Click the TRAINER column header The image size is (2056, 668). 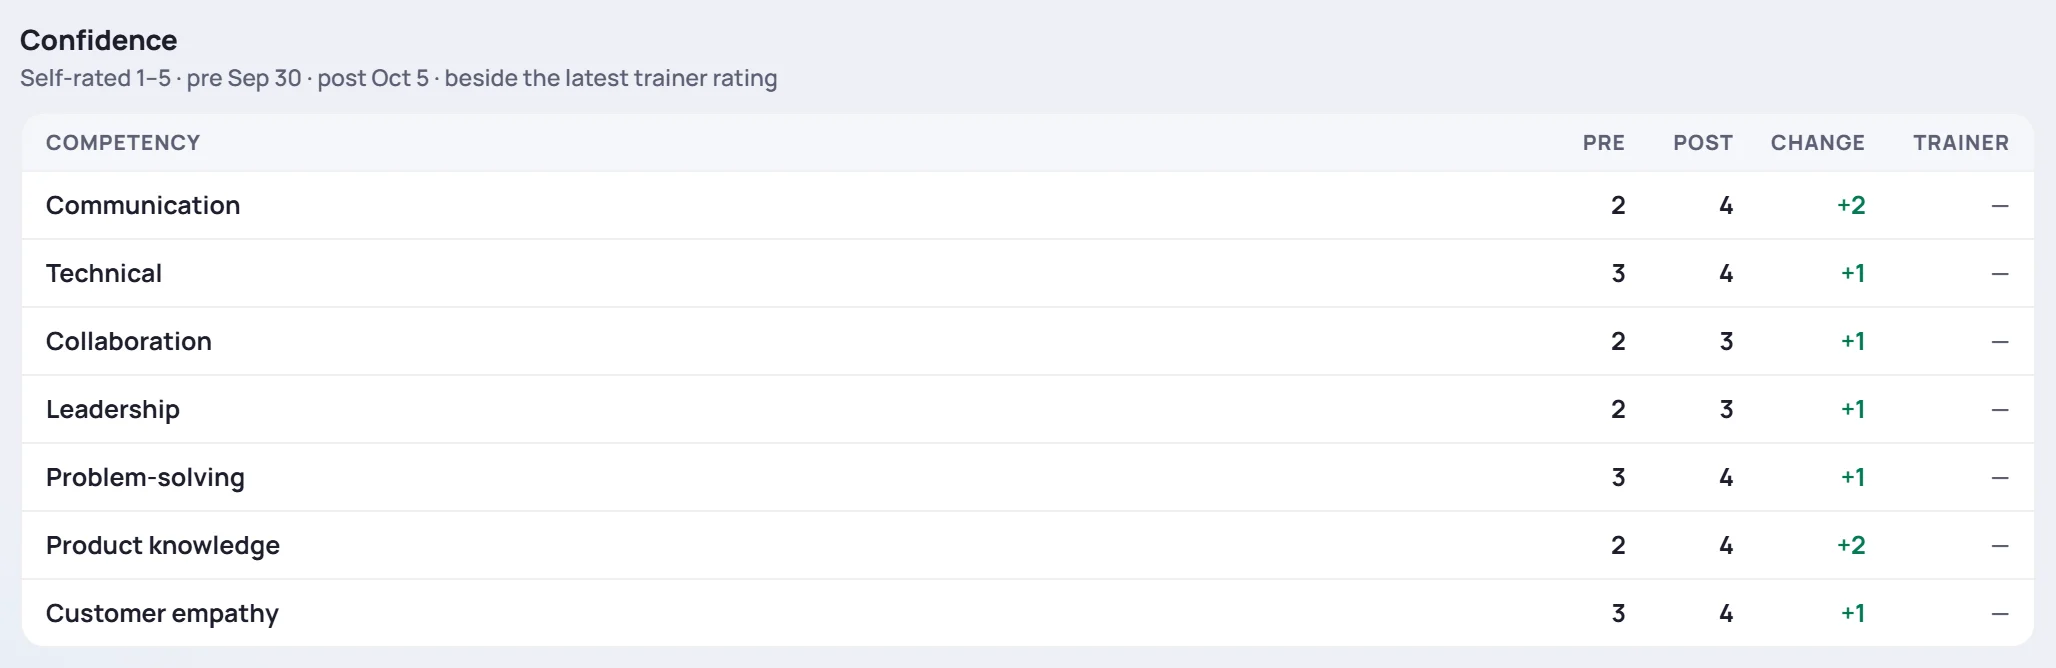tap(1960, 142)
